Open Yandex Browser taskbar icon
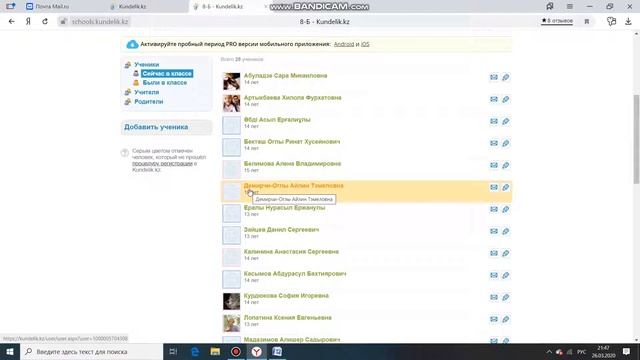This screenshot has width=640, height=360. (x=256, y=351)
